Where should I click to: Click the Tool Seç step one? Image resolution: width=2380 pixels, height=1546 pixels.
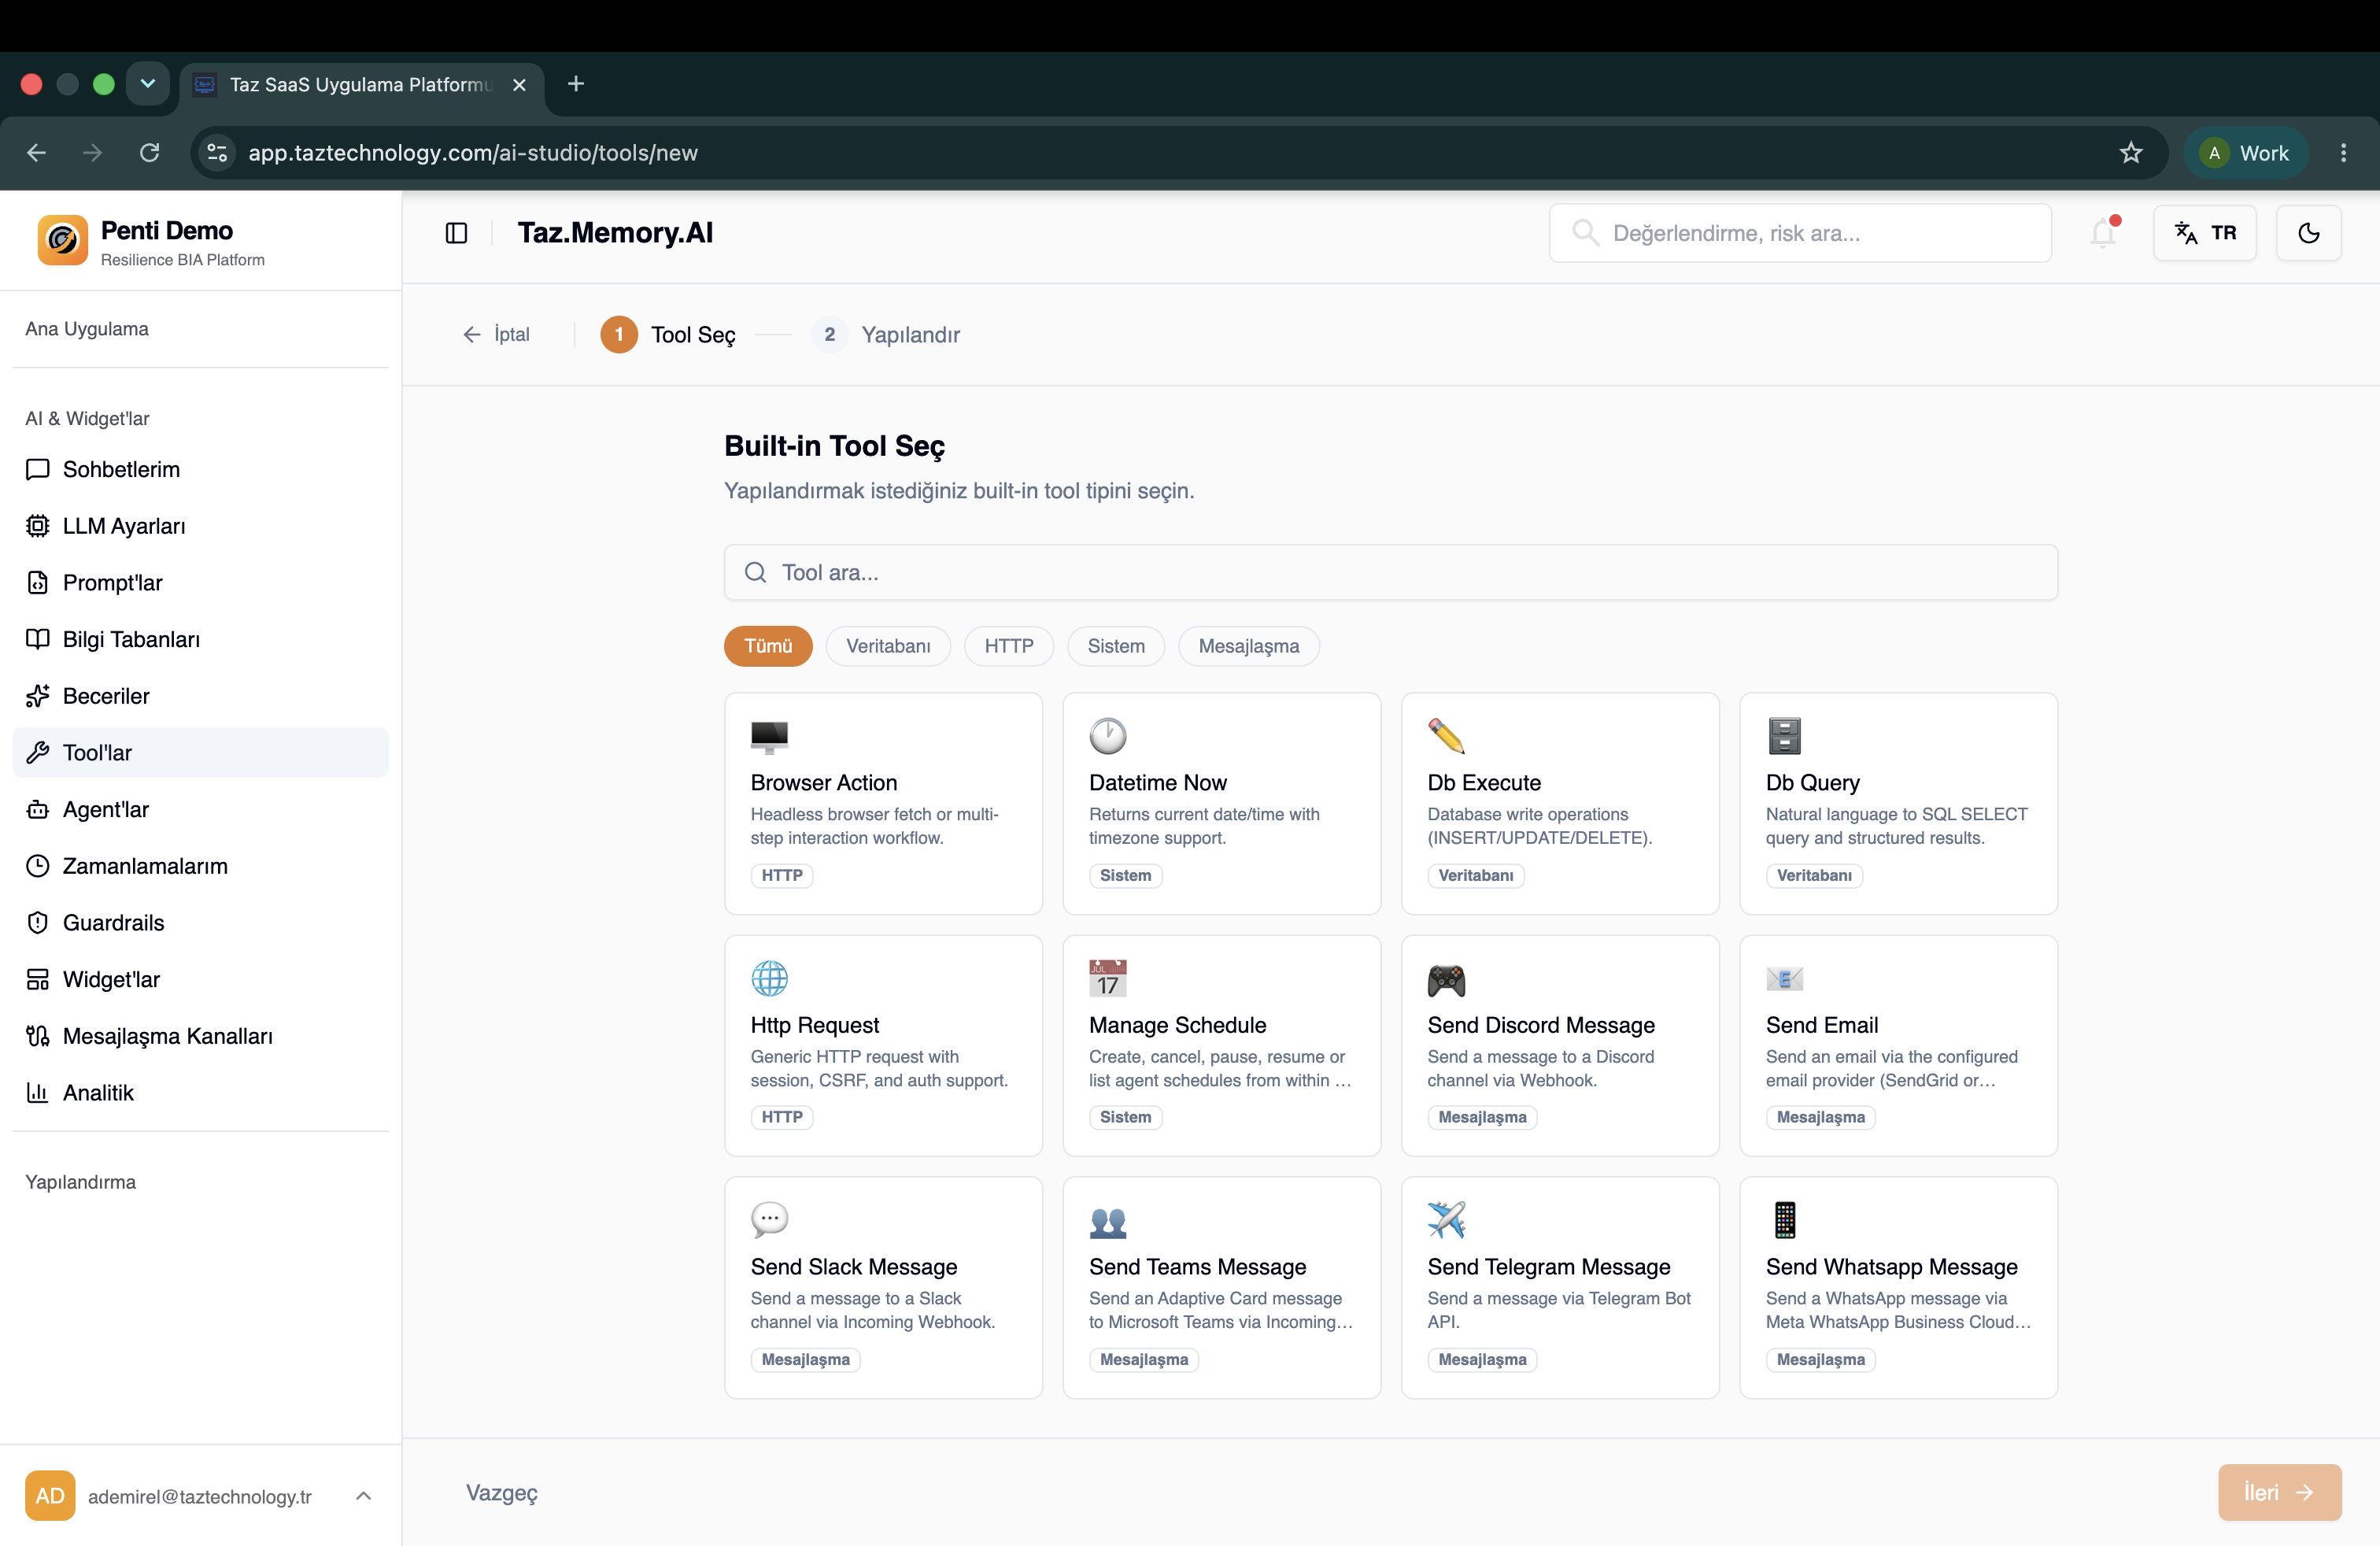click(x=668, y=334)
